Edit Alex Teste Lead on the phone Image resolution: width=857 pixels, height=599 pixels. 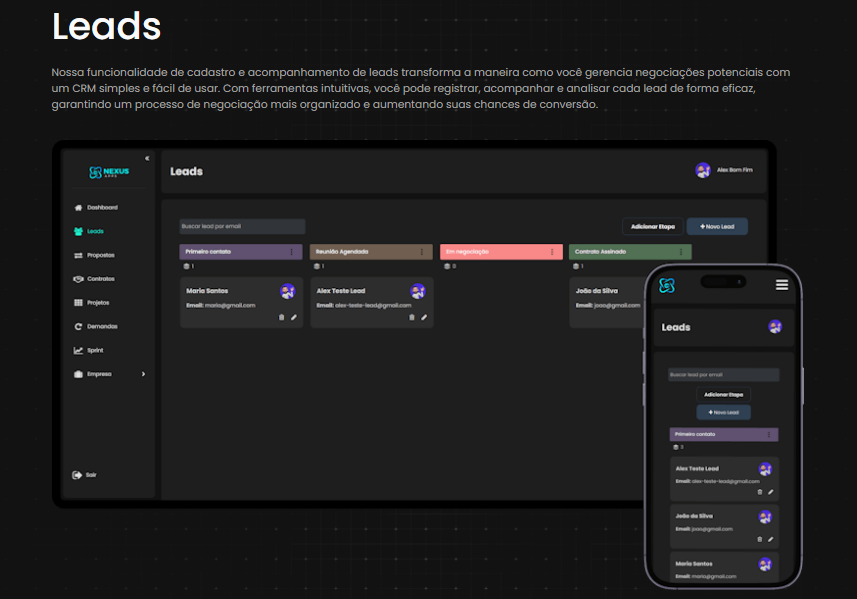771,492
